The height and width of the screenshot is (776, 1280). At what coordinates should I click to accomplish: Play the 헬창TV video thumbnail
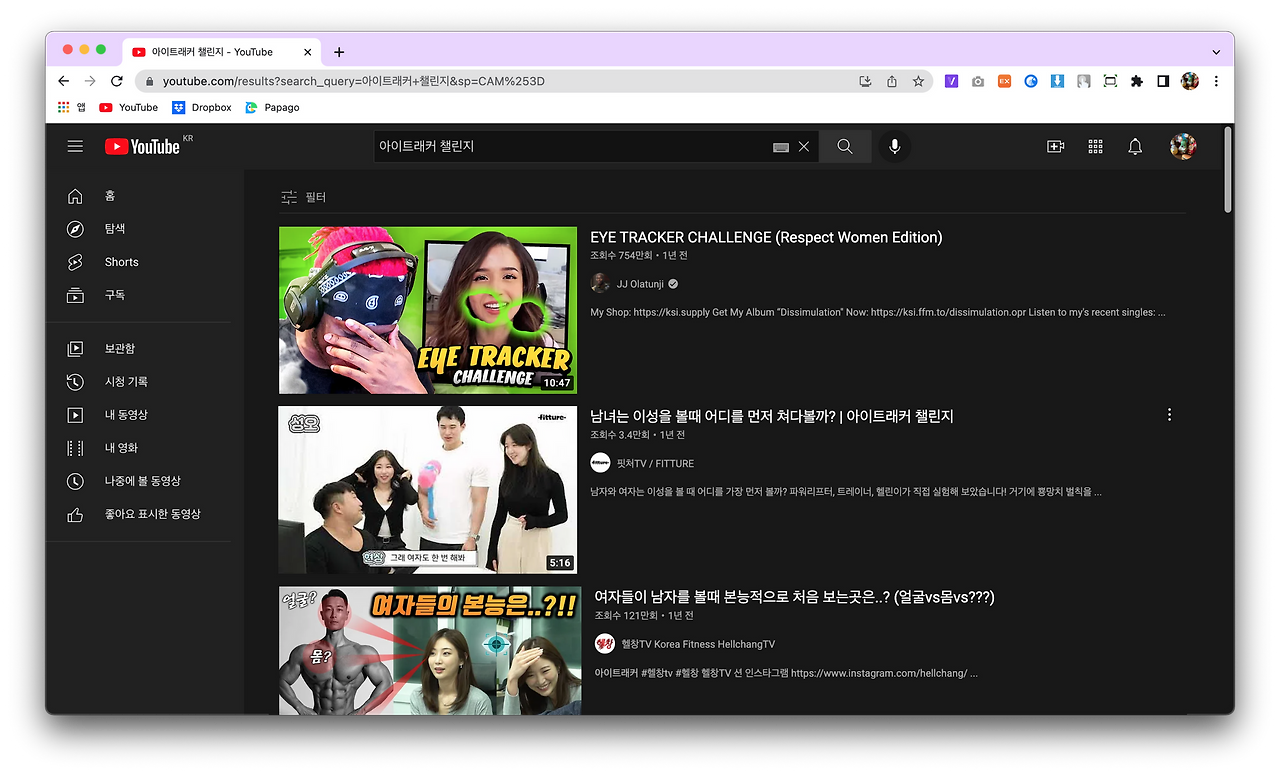coord(430,650)
